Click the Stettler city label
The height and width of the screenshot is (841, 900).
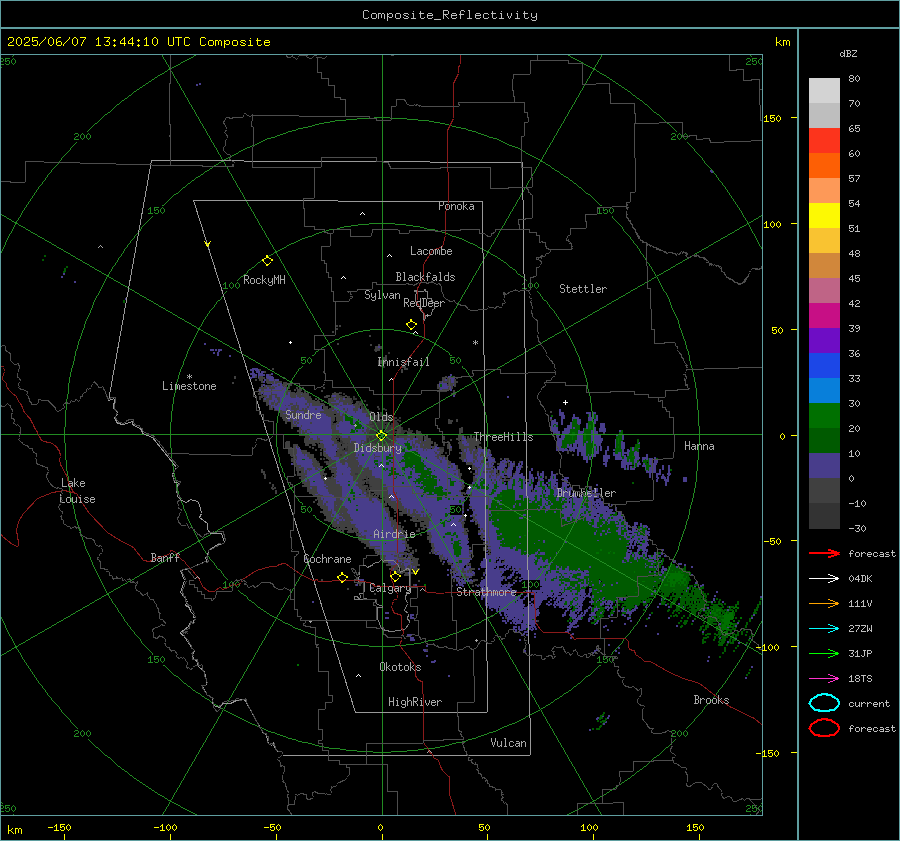pyautogui.click(x=583, y=289)
